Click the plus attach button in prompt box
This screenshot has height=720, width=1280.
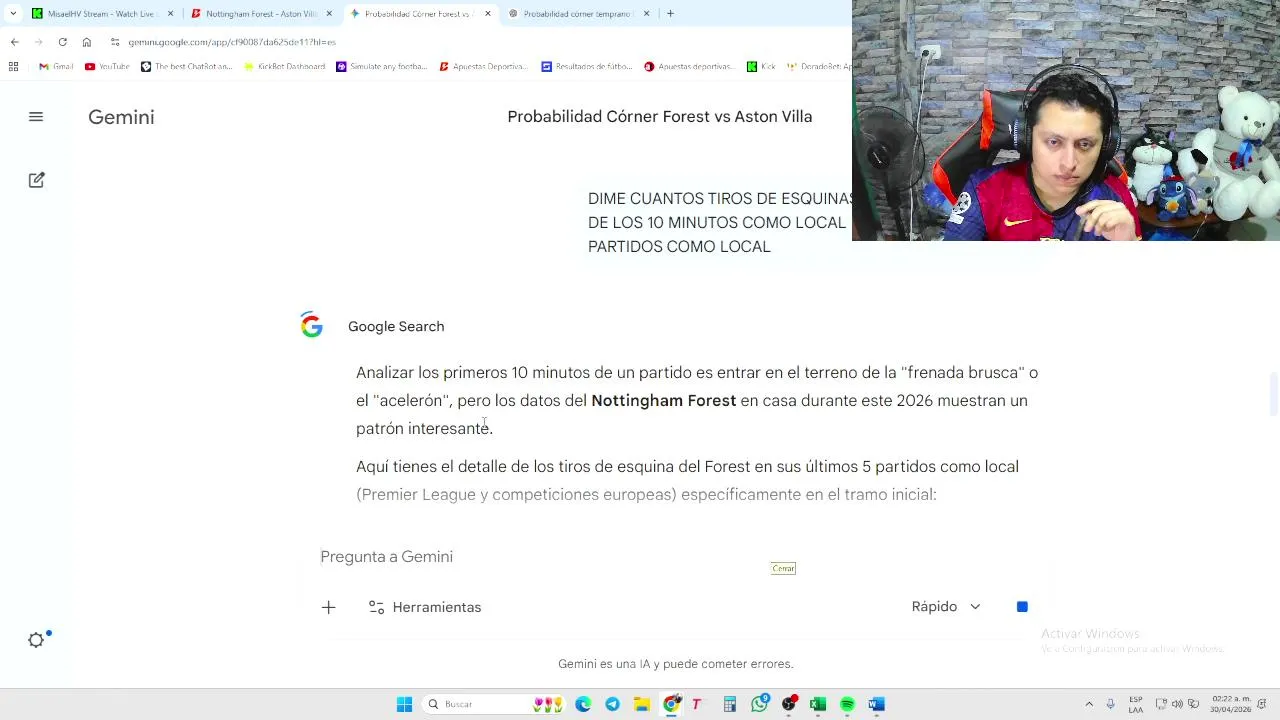click(328, 607)
